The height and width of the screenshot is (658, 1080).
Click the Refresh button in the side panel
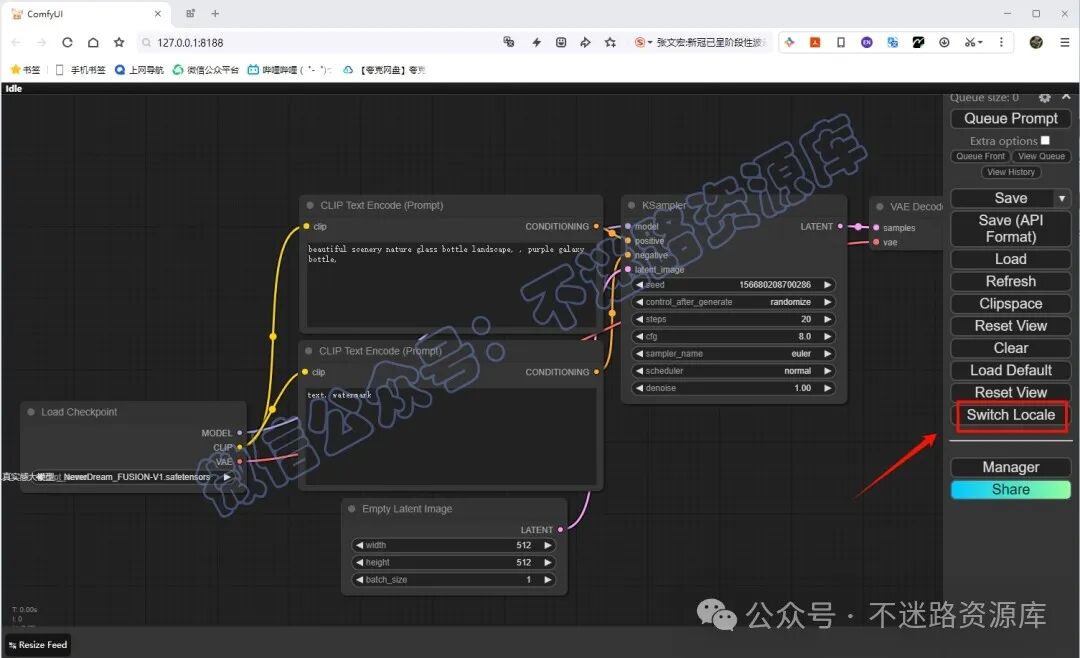point(1010,281)
